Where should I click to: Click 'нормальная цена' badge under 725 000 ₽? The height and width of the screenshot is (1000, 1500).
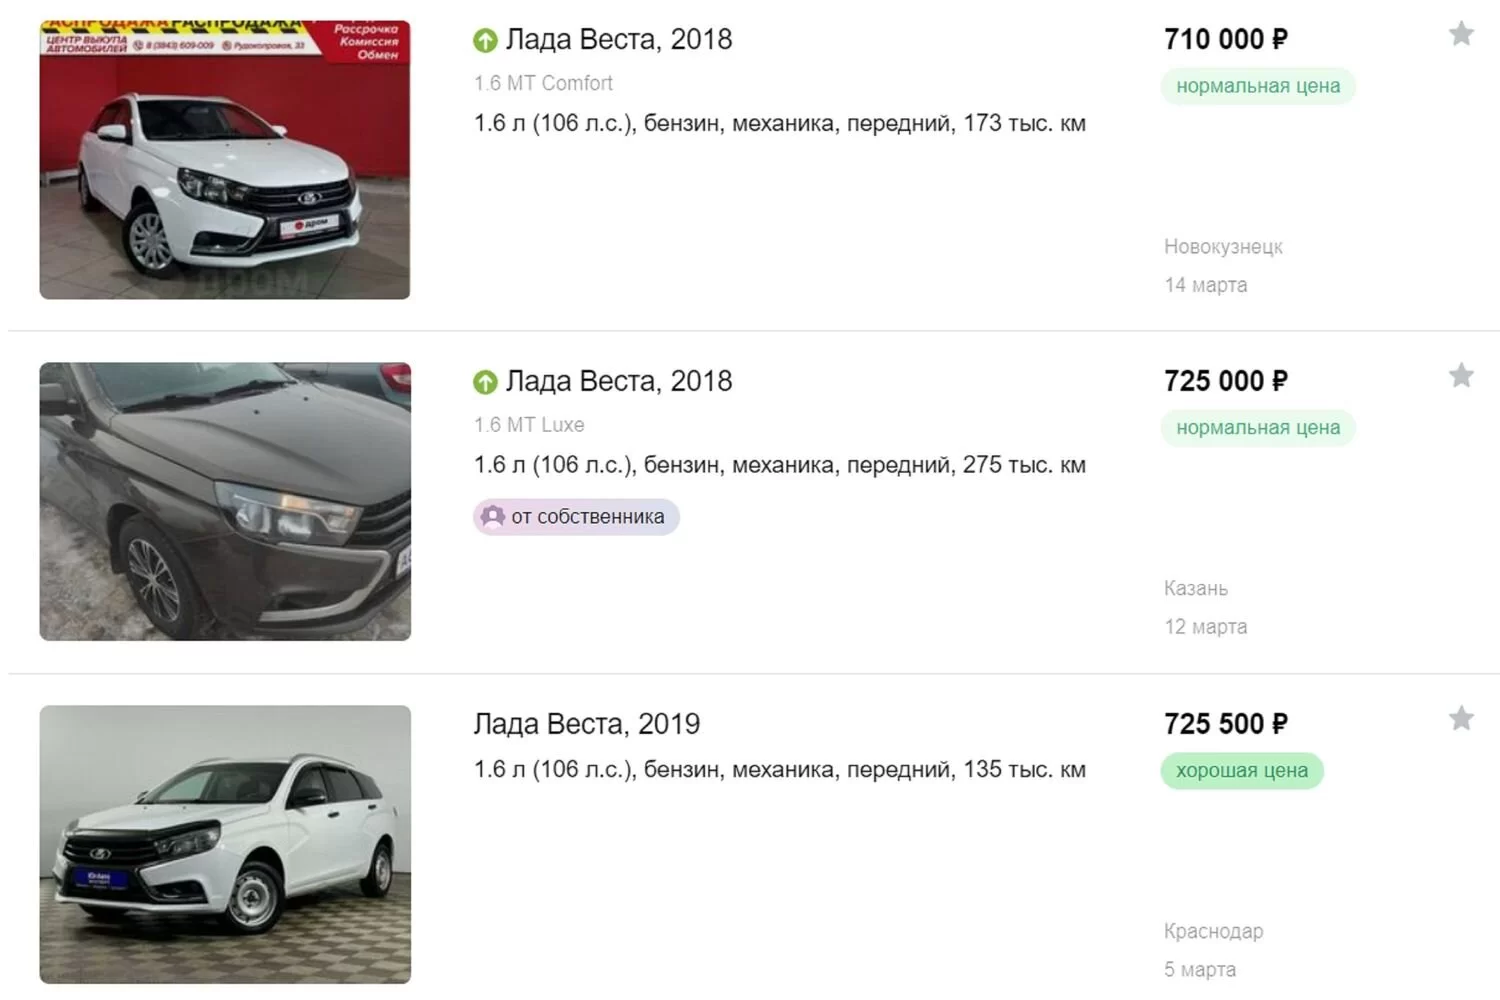(x=1257, y=428)
